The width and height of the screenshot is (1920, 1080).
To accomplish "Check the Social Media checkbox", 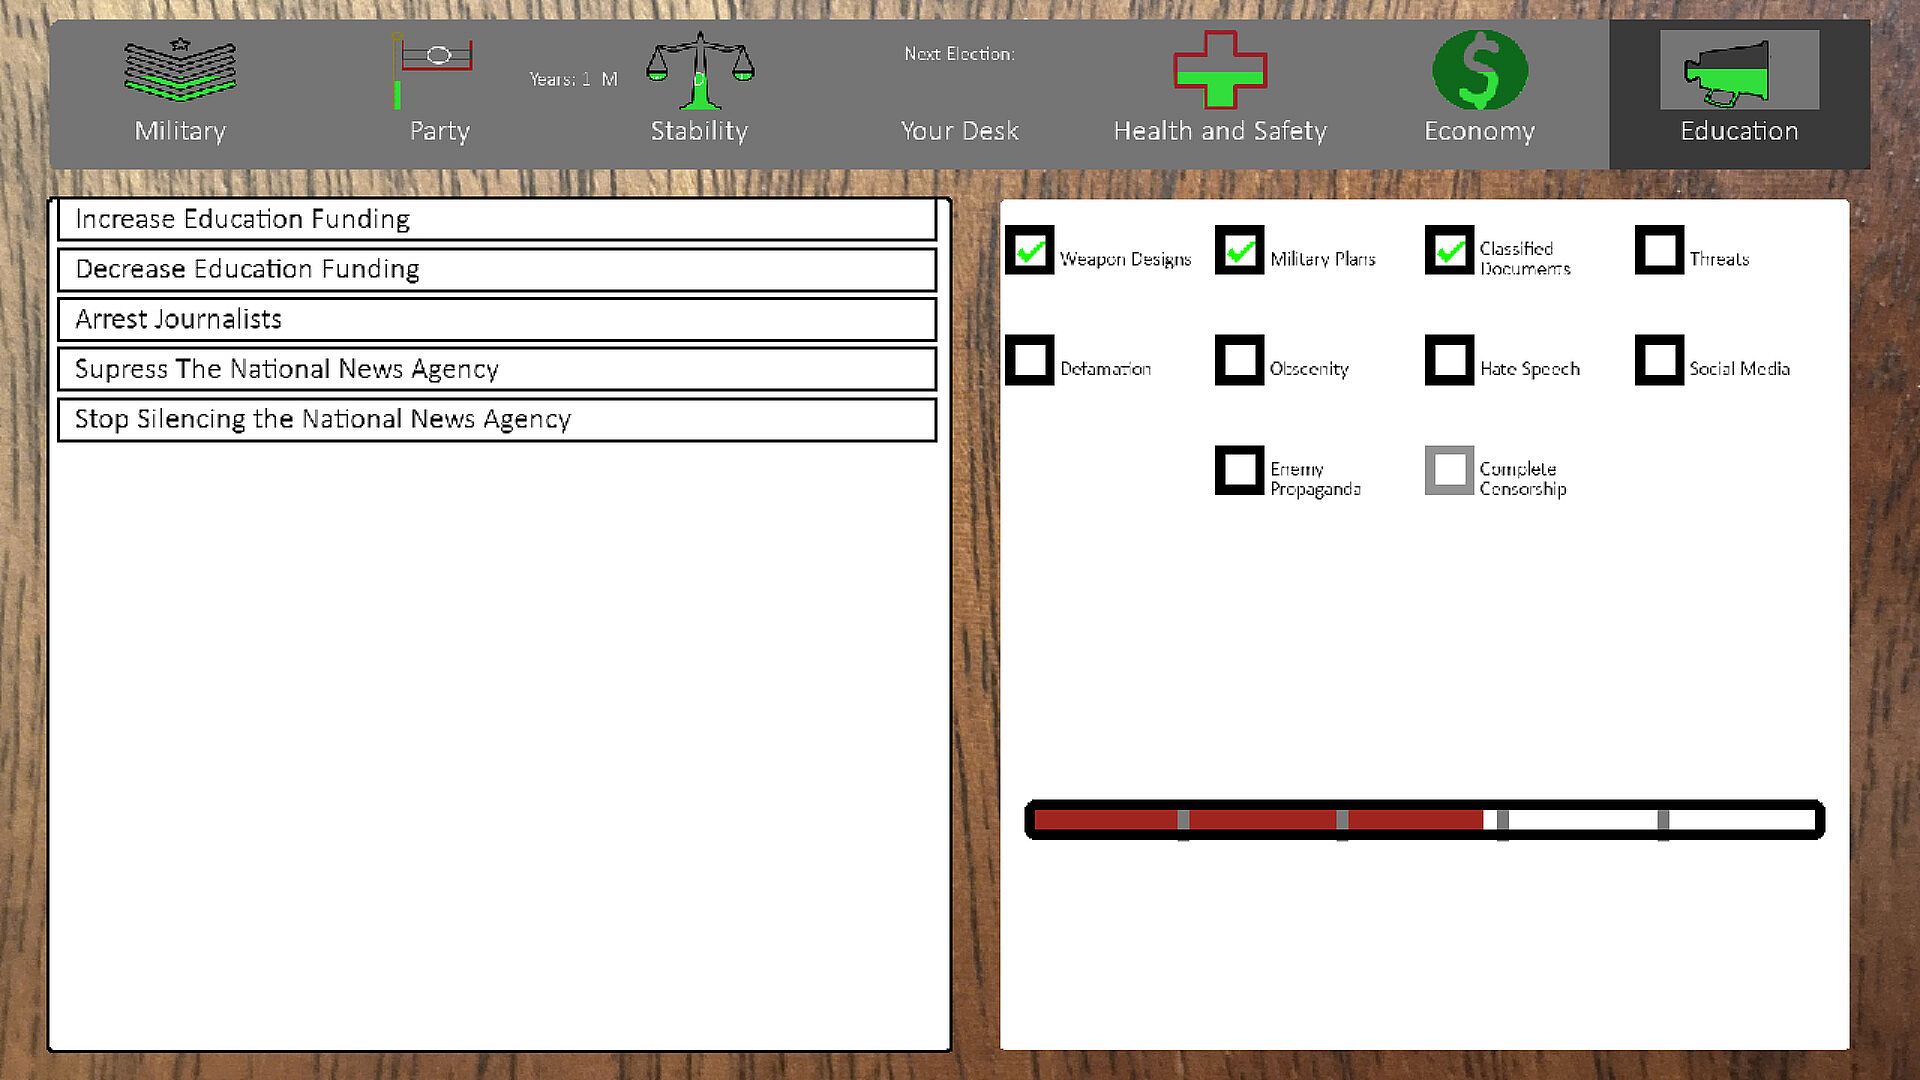I will coord(1659,360).
